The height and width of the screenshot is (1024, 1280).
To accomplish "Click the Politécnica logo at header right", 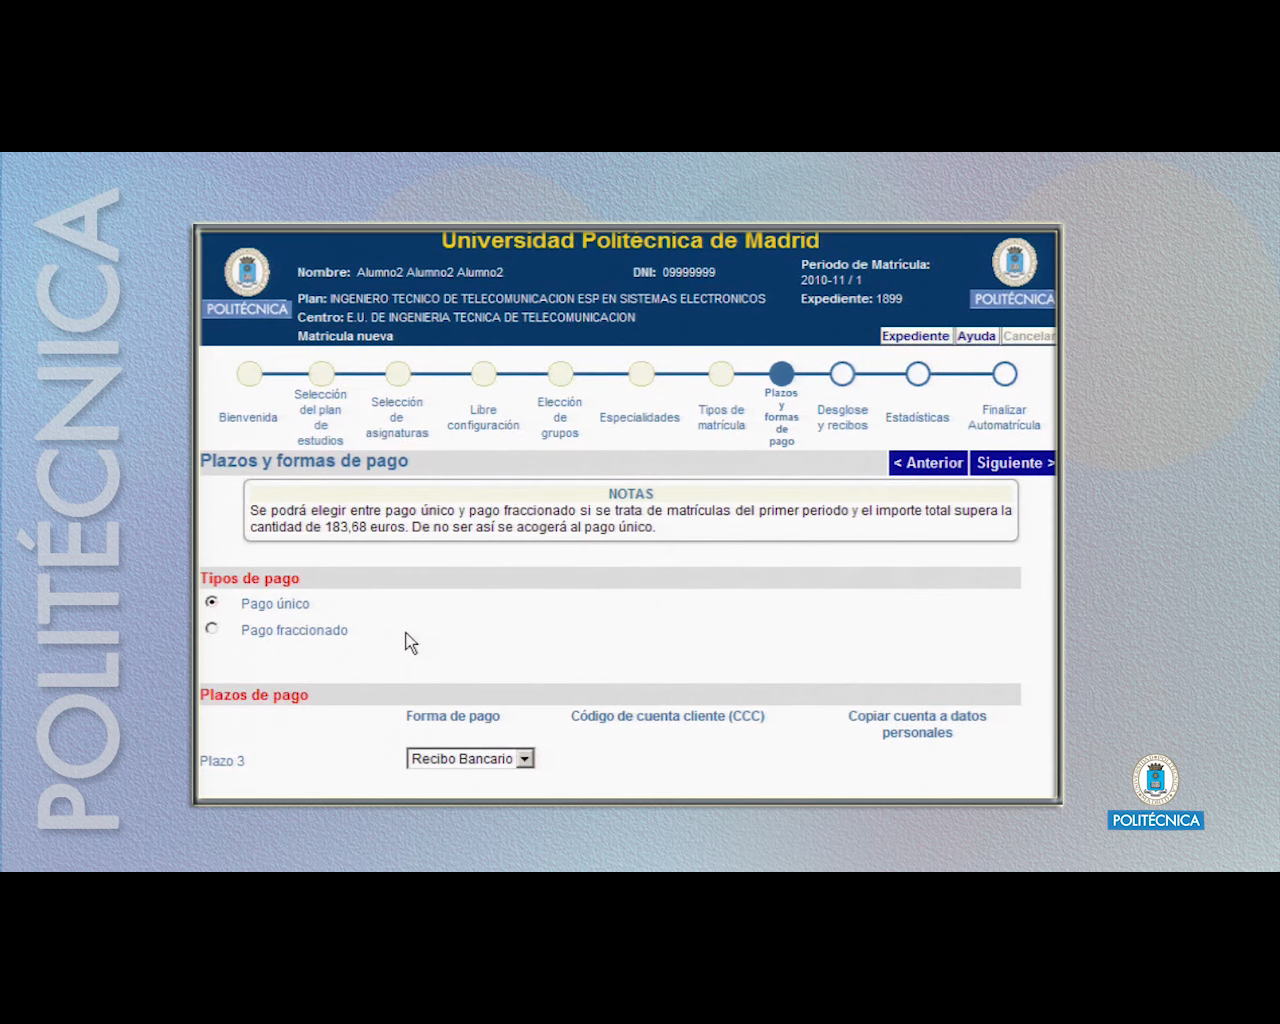I will point(1013,272).
